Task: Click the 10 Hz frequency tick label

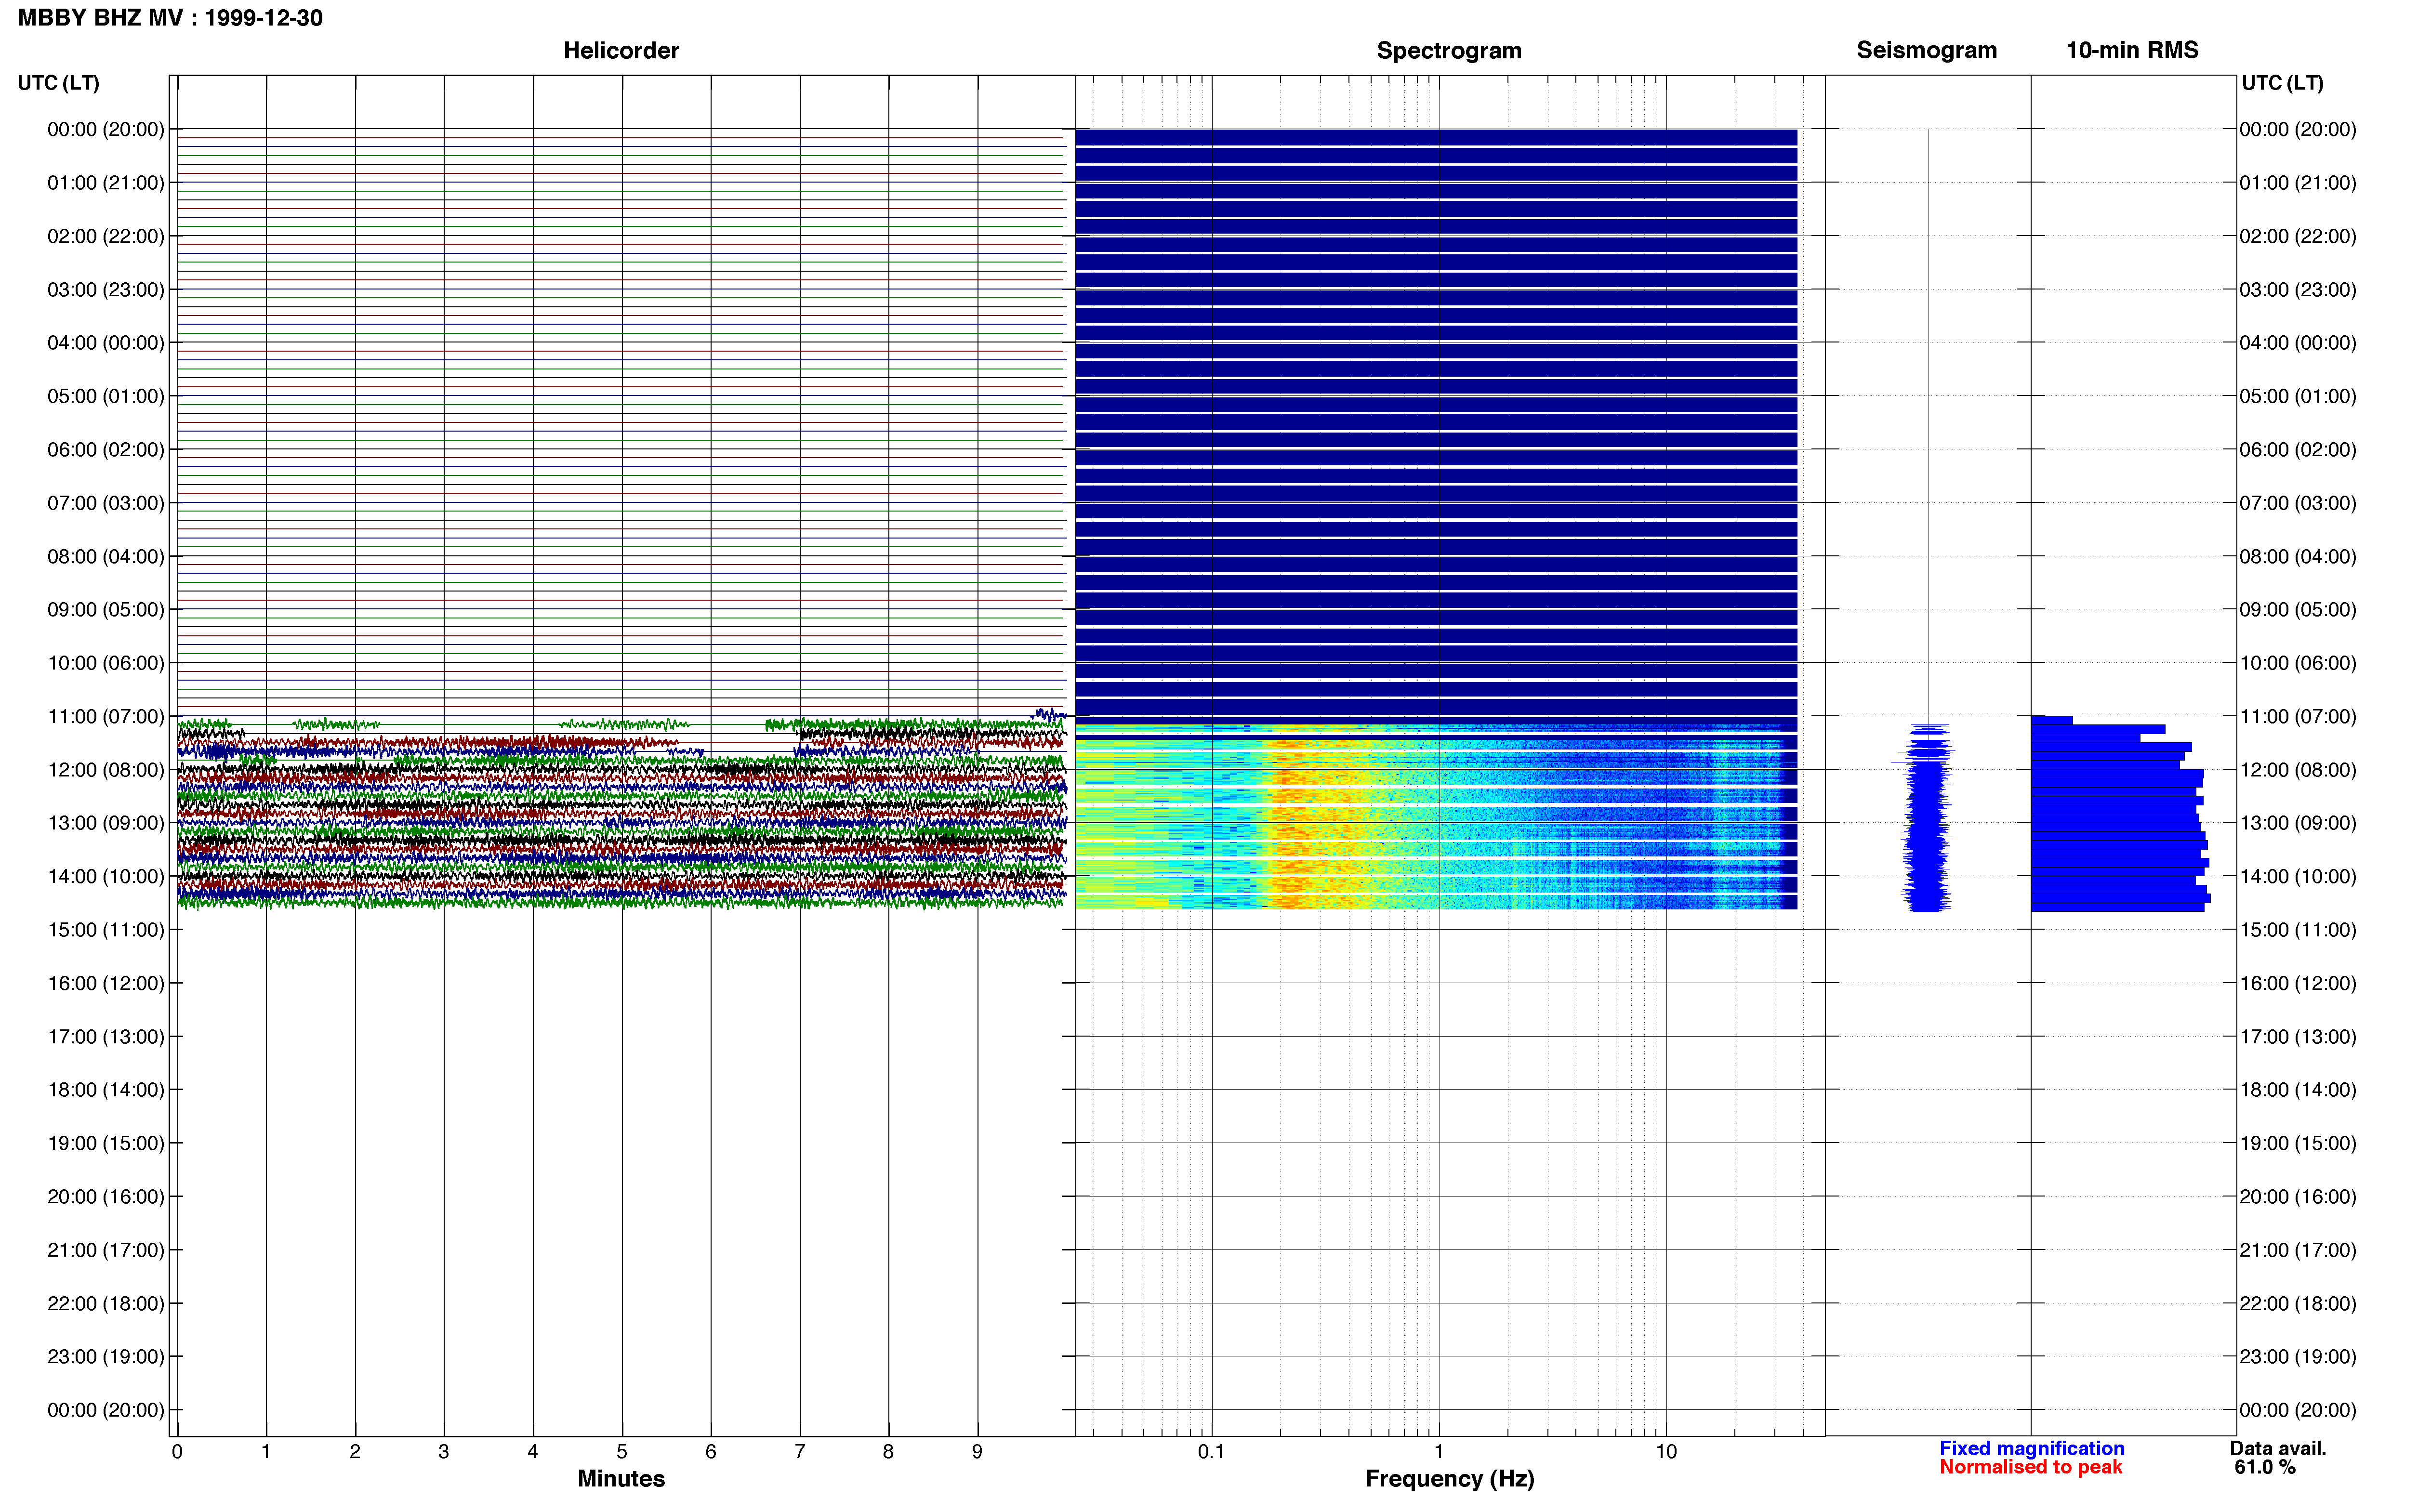Action: (1666, 1451)
